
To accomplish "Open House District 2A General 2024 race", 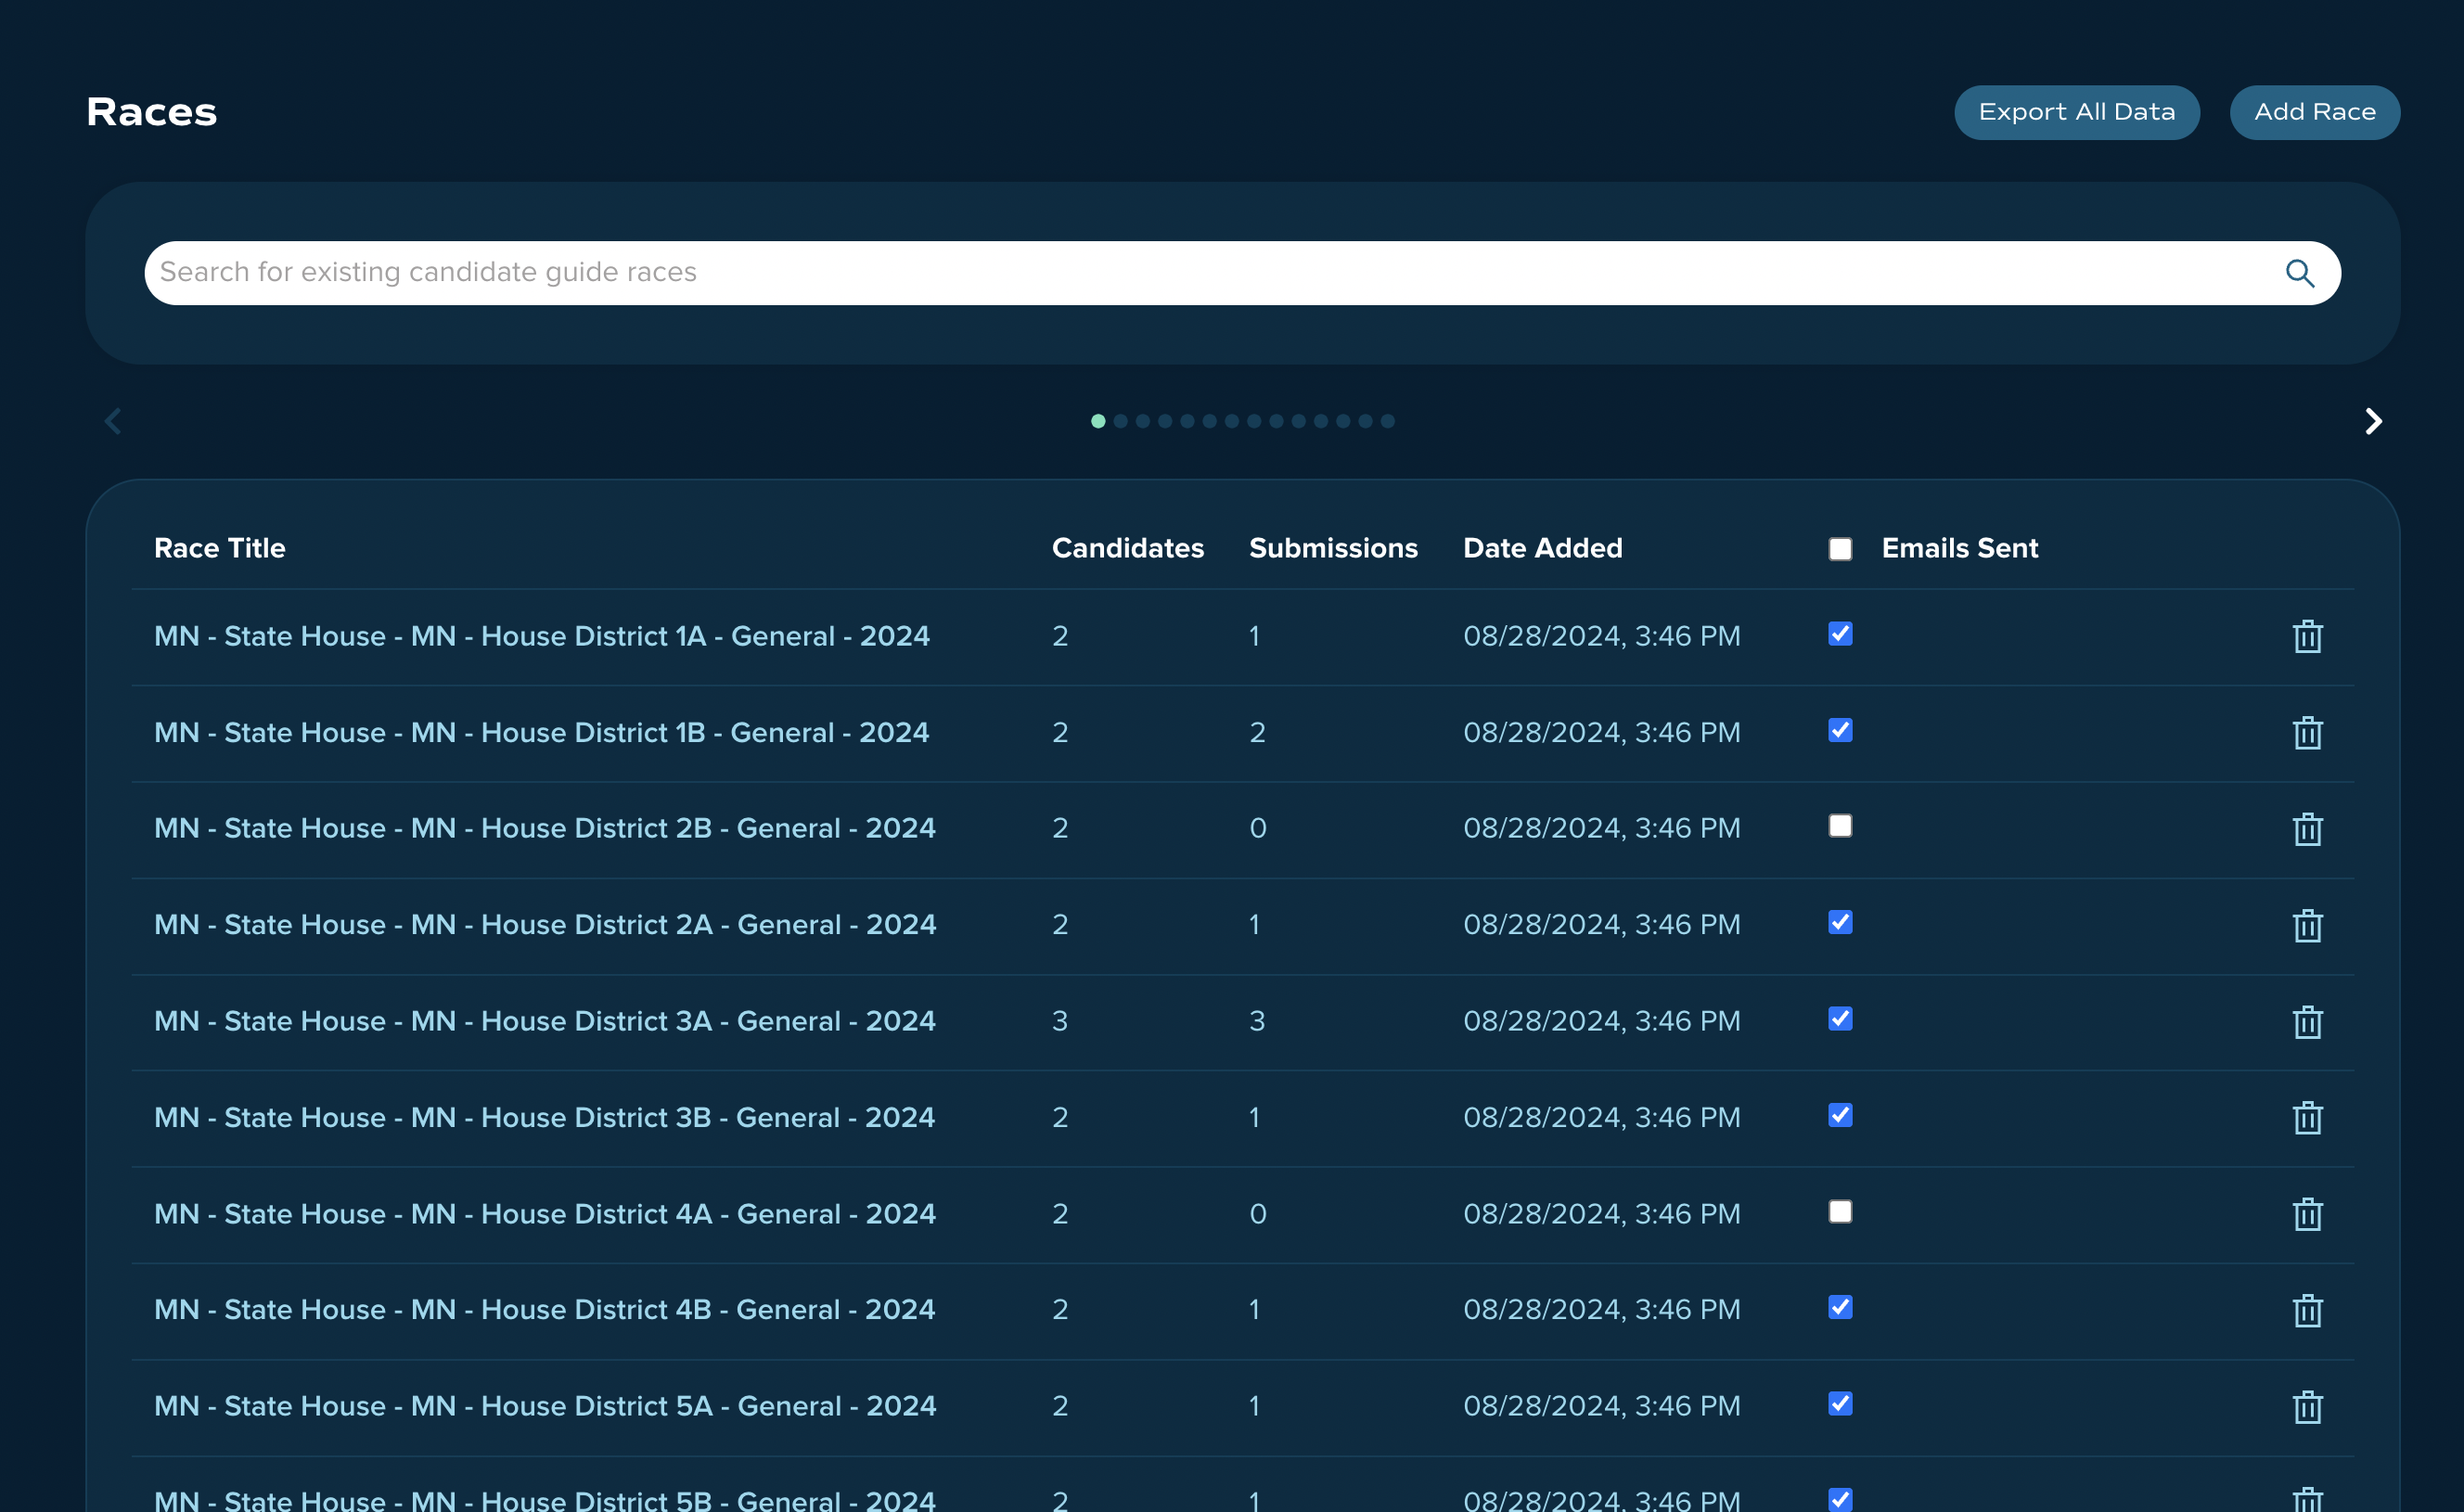I will pyautogui.click(x=545, y=925).
